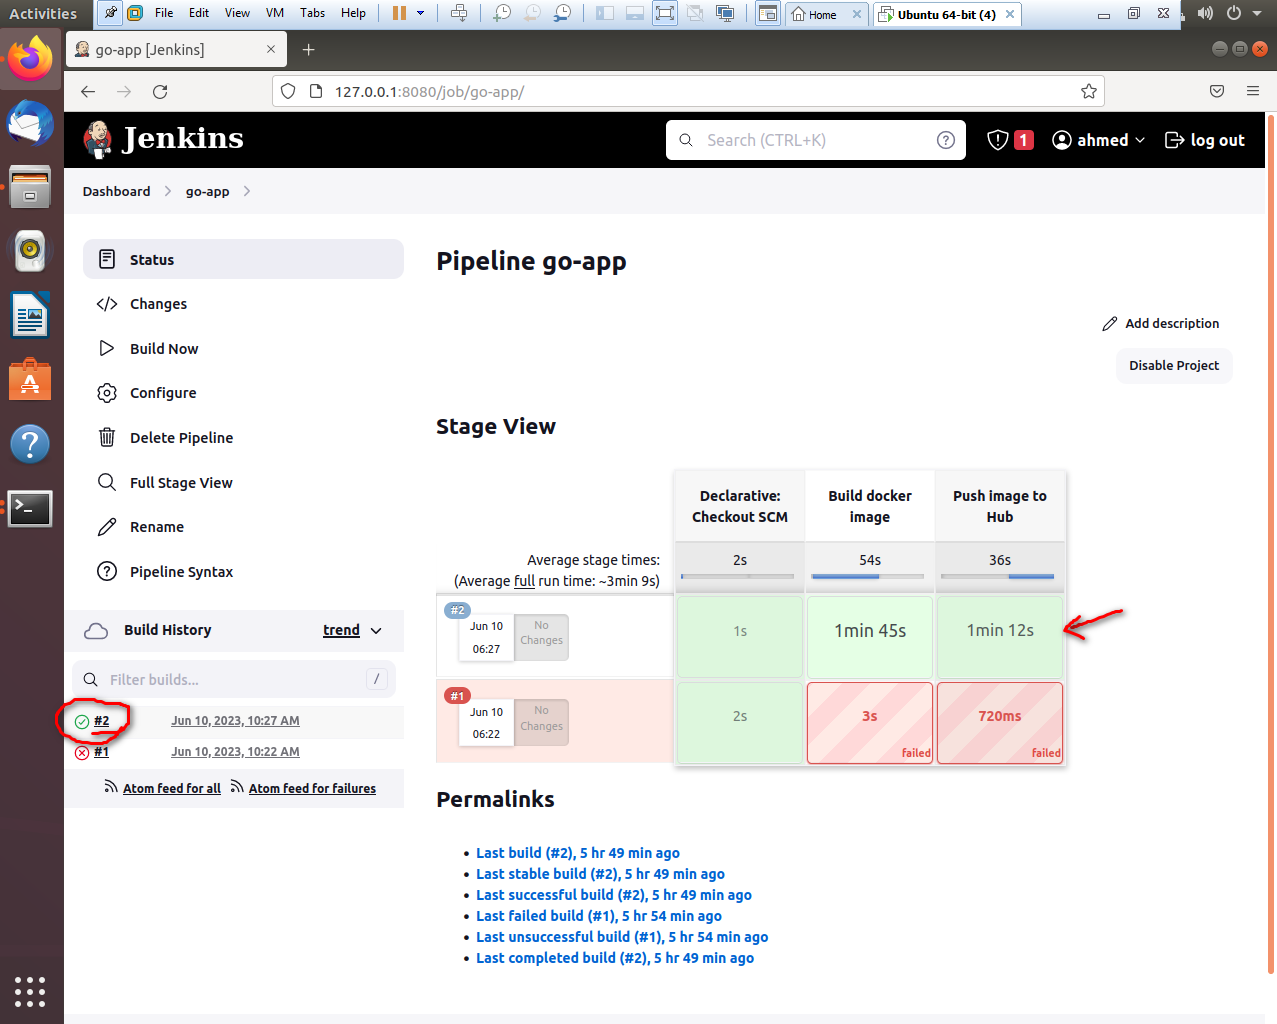Image resolution: width=1277 pixels, height=1024 pixels.
Task: Open Ubuntu Software from the dock
Action: tap(30, 379)
